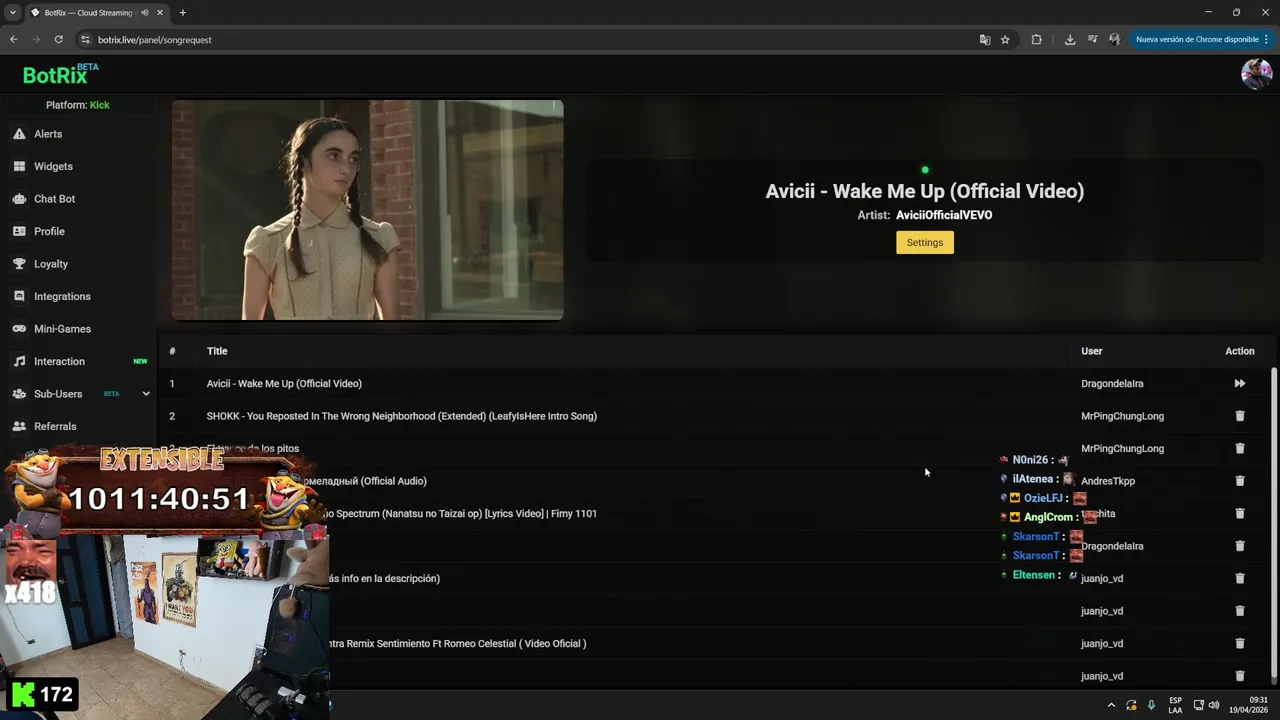Delete AndresTkpp's requested song
The width and height of the screenshot is (1280, 720).
(x=1239, y=481)
